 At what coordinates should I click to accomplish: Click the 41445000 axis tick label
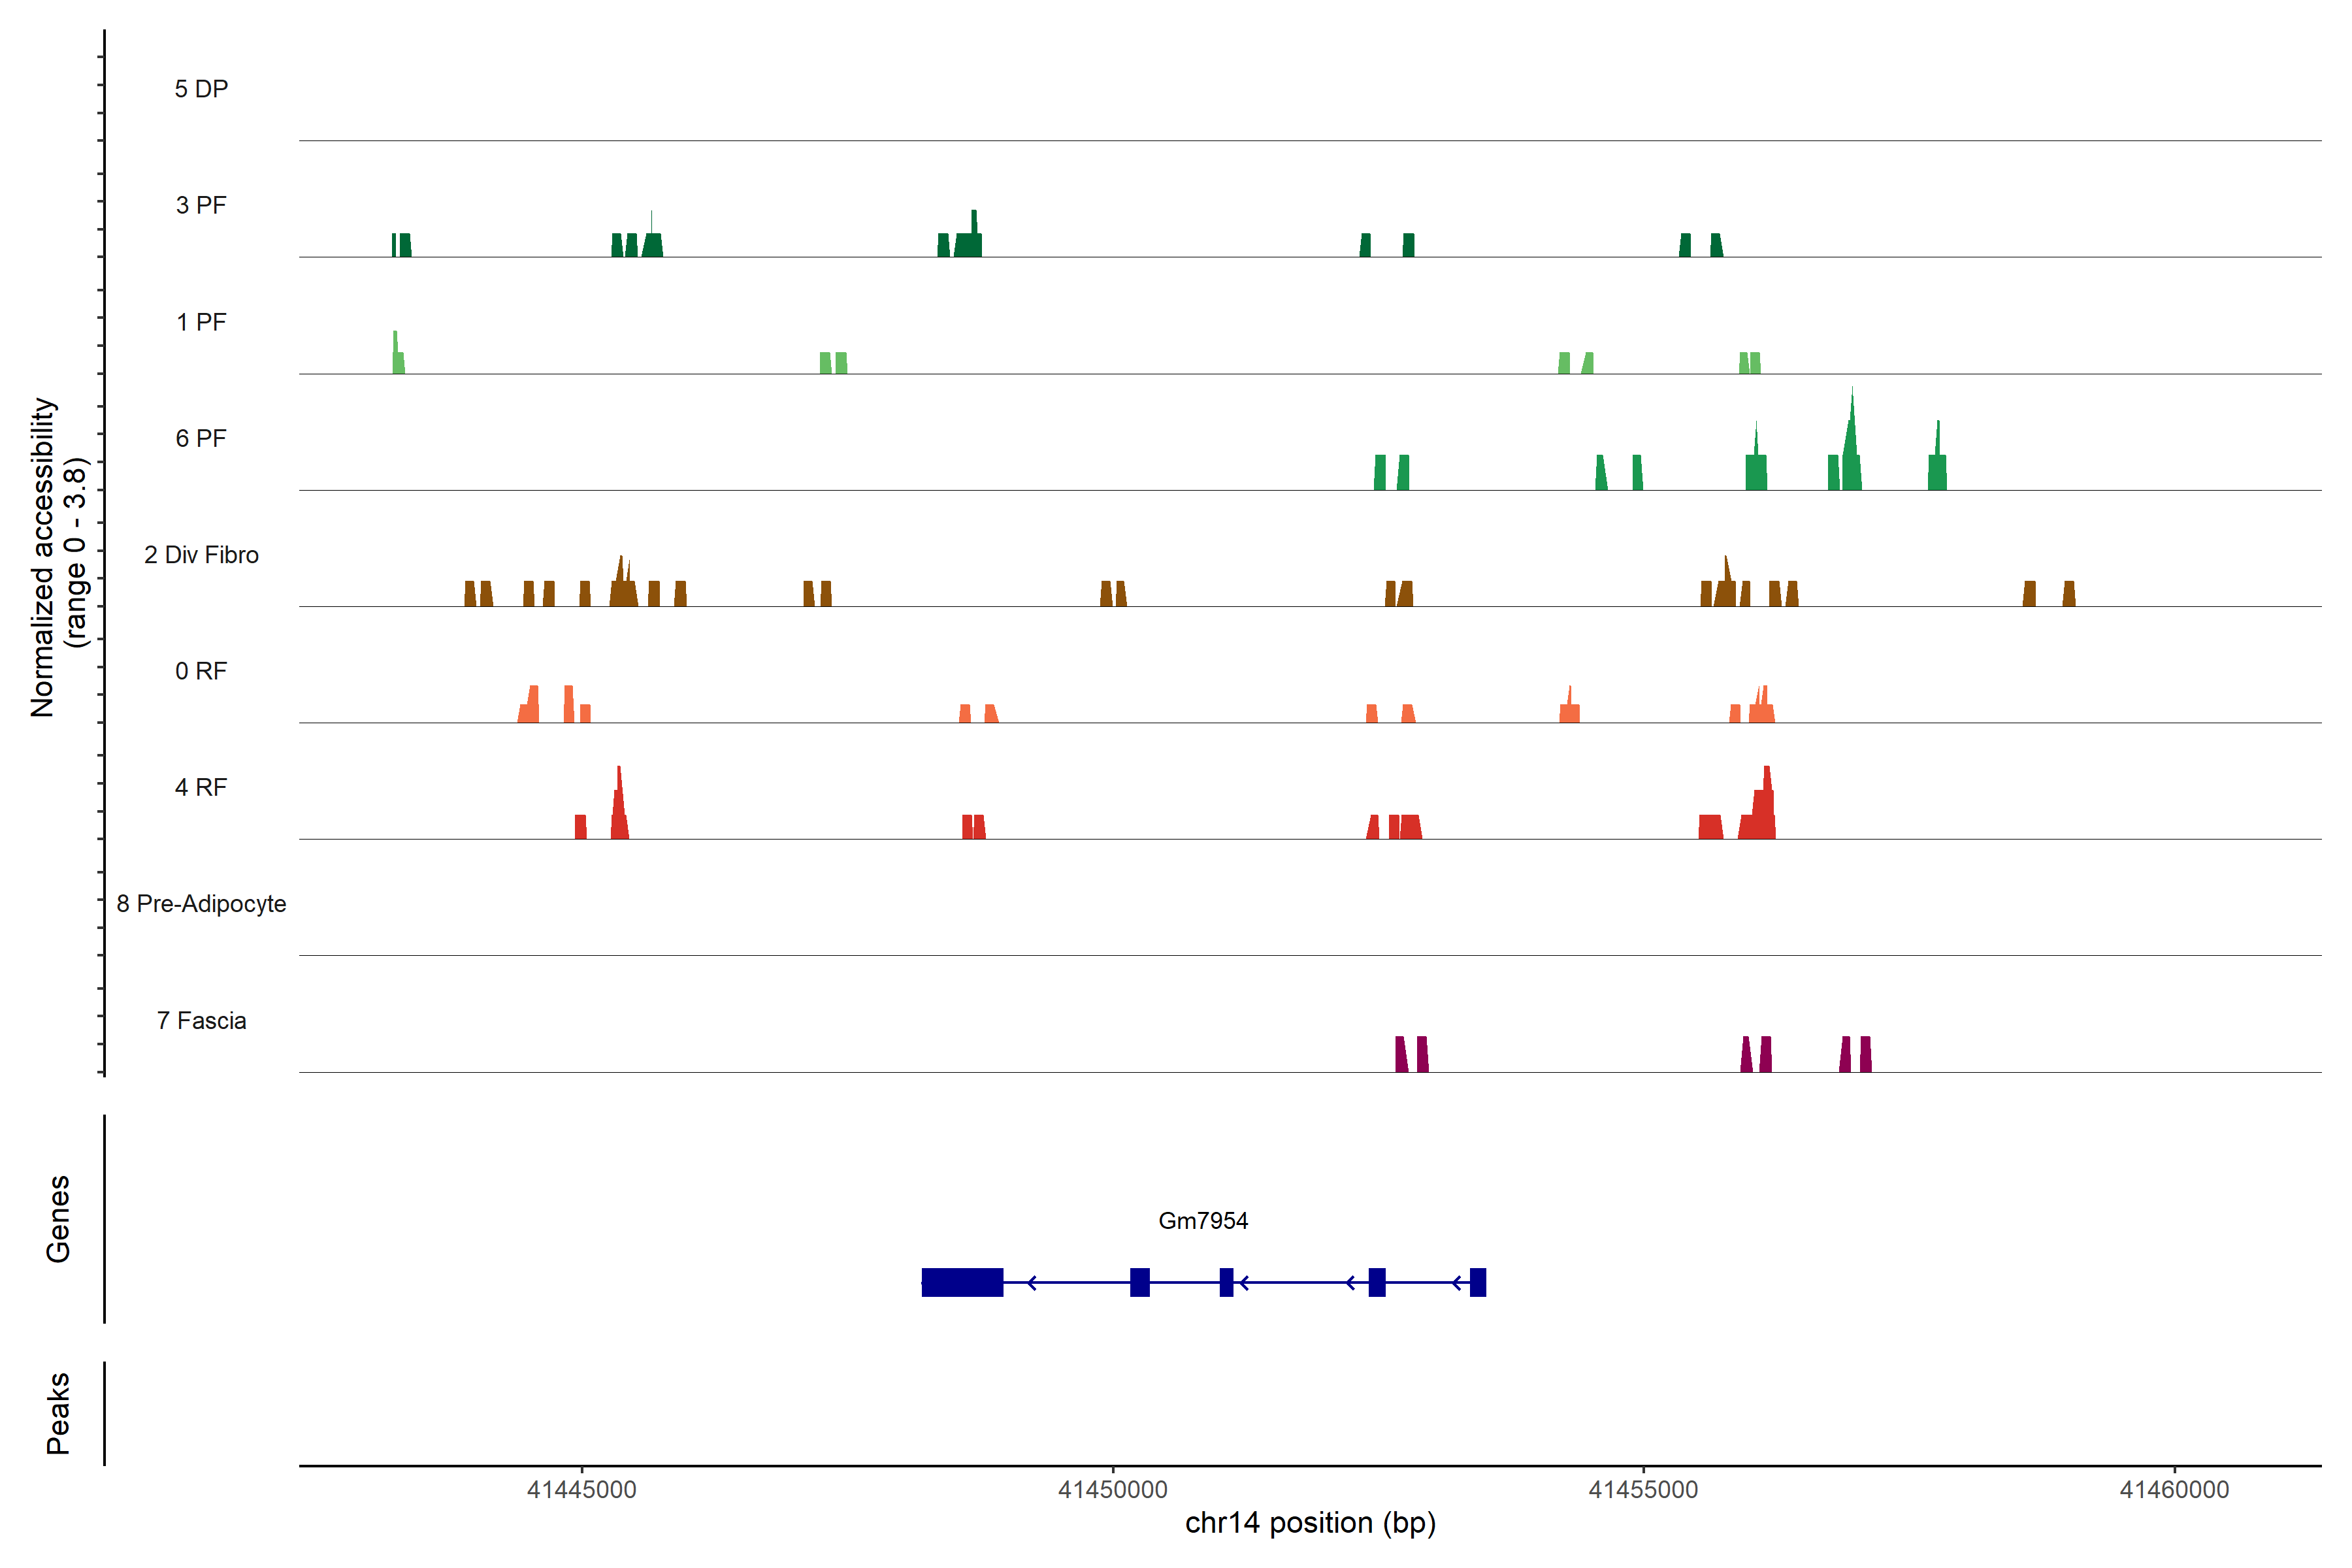581,1490
